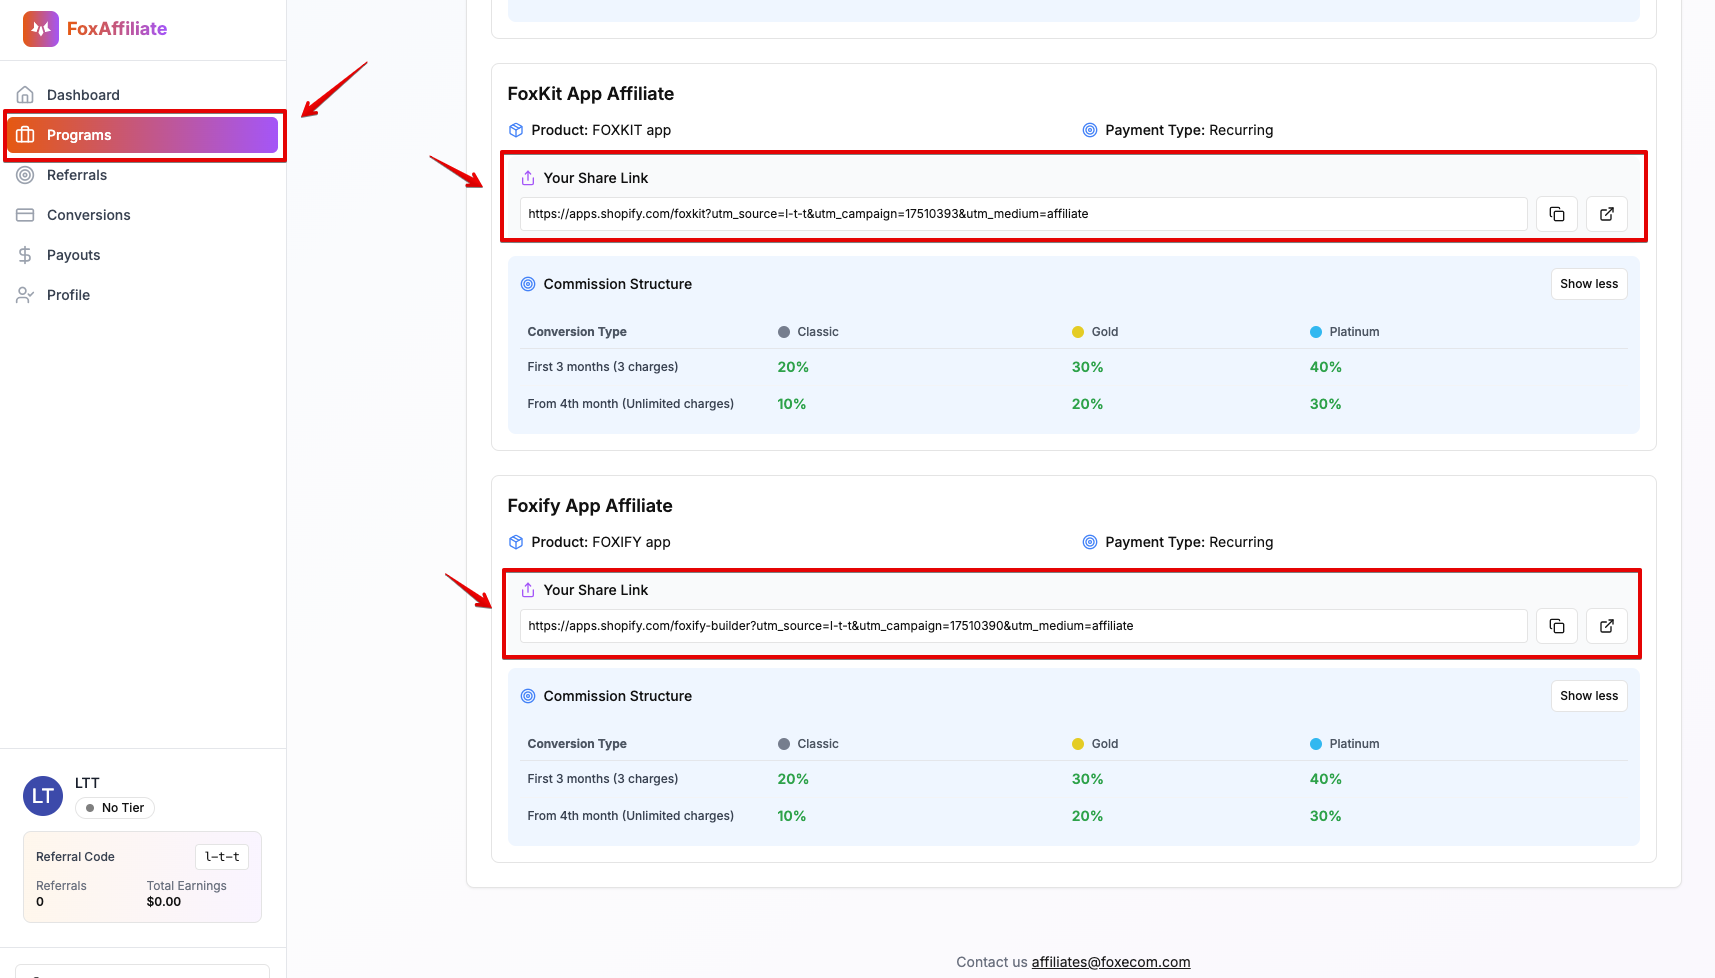This screenshot has width=1715, height=978.
Task: Open the Profile page
Action: (143, 295)
